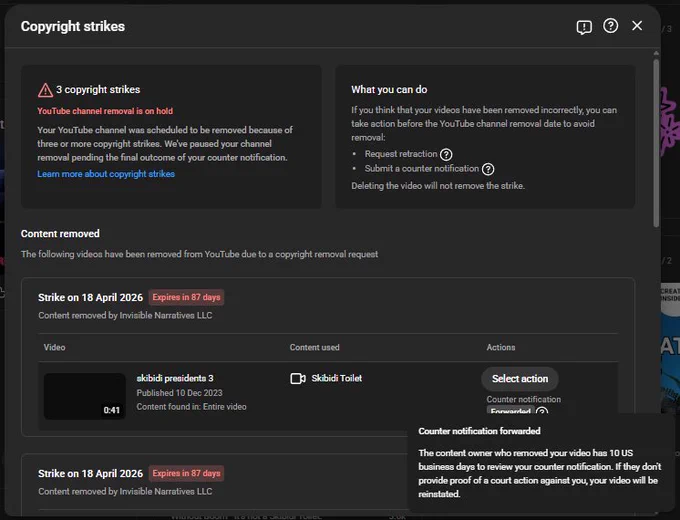Click the skibidi presidents 3 video title
The width and height of the screenshot is (680, 520).
175,378
